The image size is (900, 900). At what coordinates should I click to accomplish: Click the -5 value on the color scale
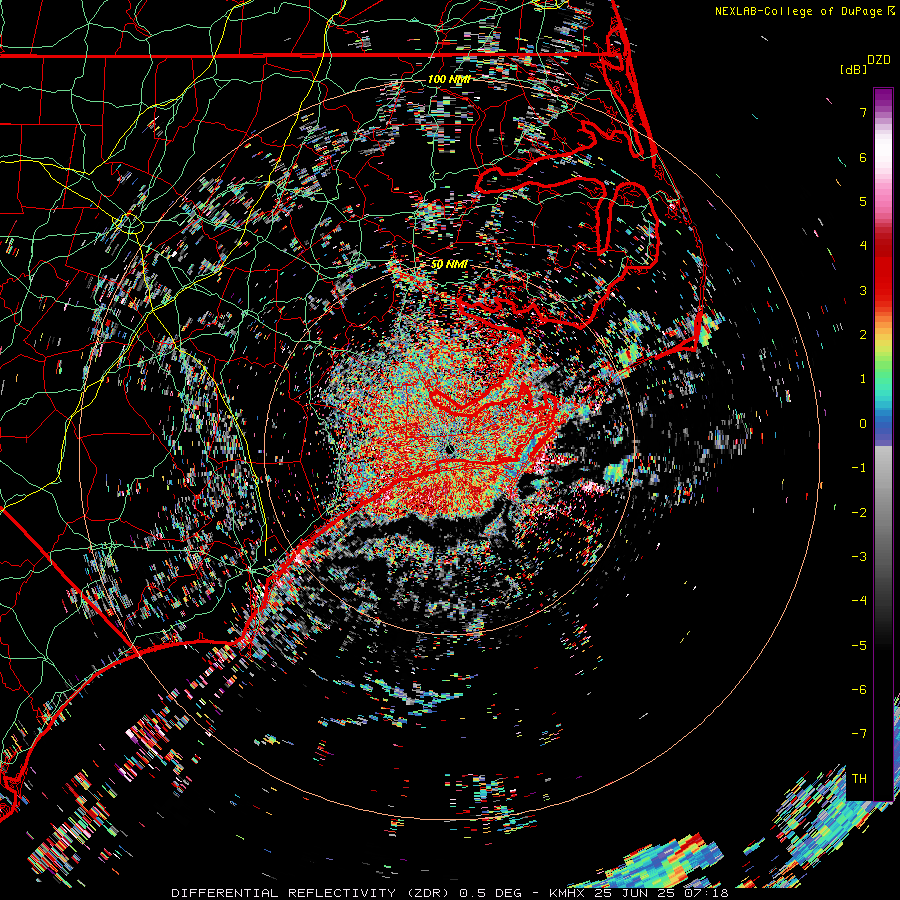click(859, 646)
